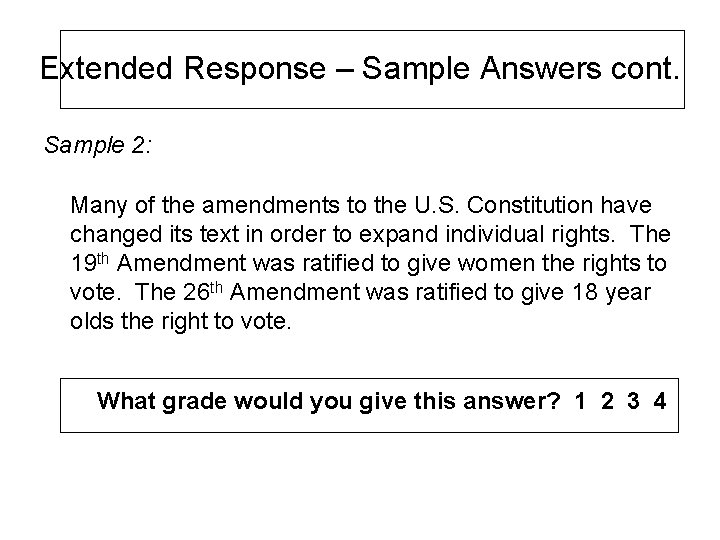Viewport: 720px width, 540px height.
Task: Select grade 3 for this answer
Action: [x=633, y=401]
